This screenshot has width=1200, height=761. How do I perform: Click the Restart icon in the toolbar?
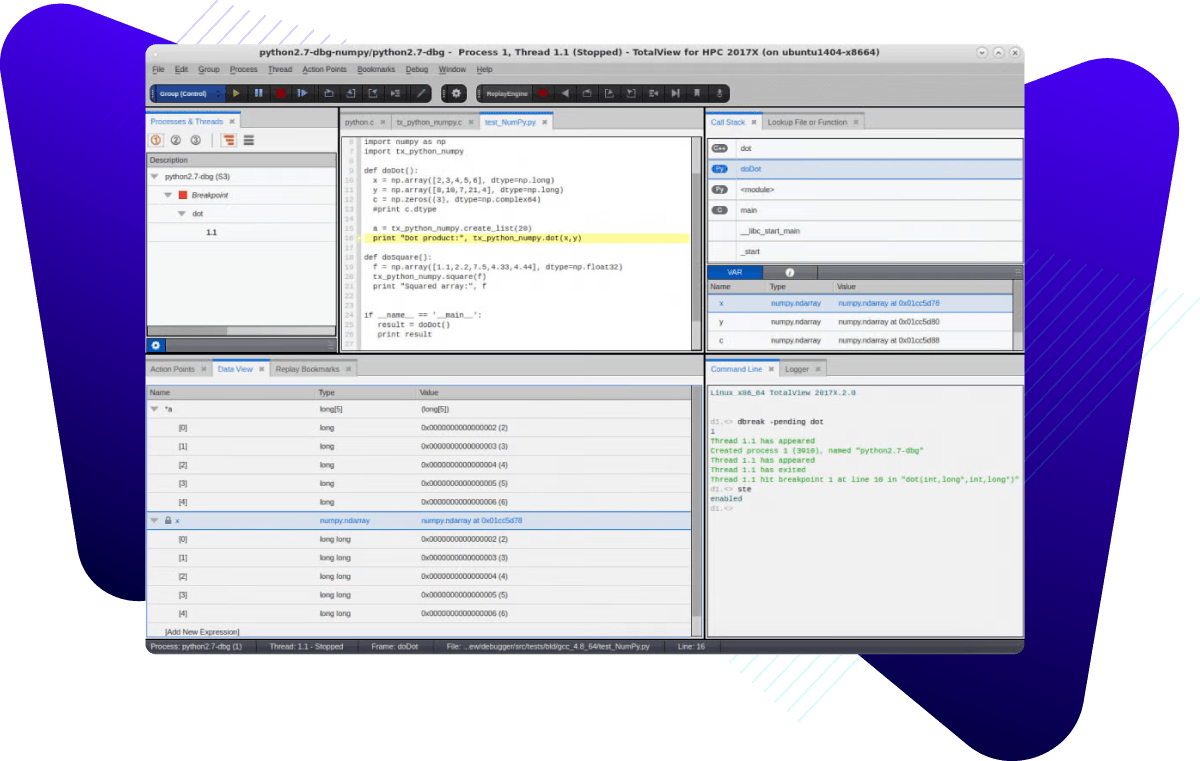(303, 93)
